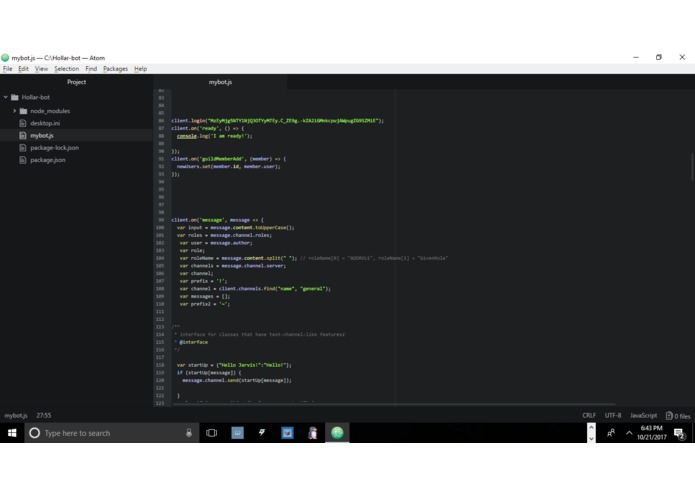Click cursor position 27:55 in status bar

(43, 416)
